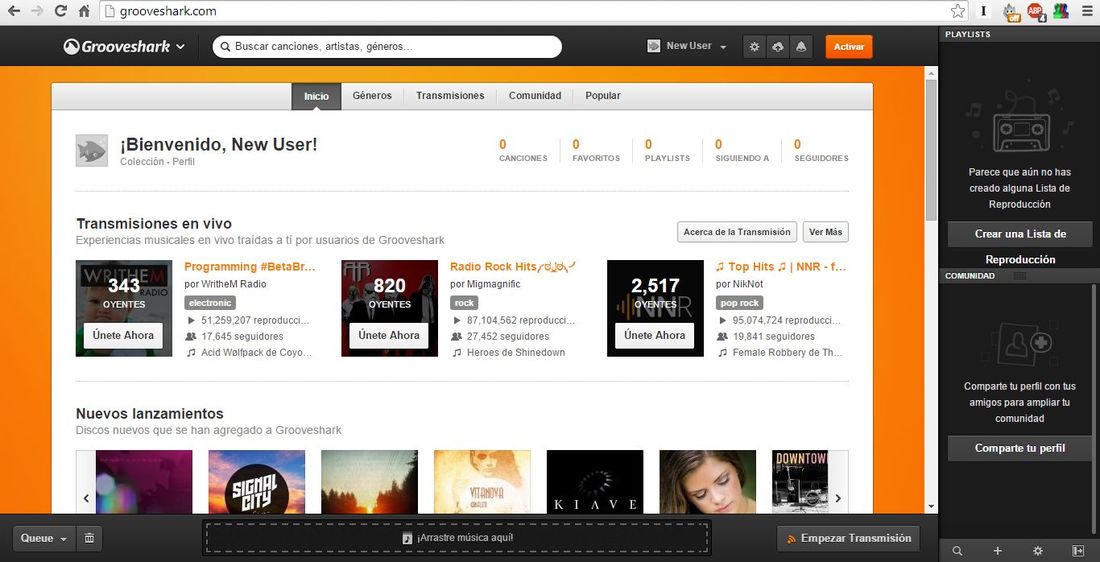This screenshot has height=562, width=1100.
Task: Open the KIAVE album thumbnail
Action: point(595,482)
